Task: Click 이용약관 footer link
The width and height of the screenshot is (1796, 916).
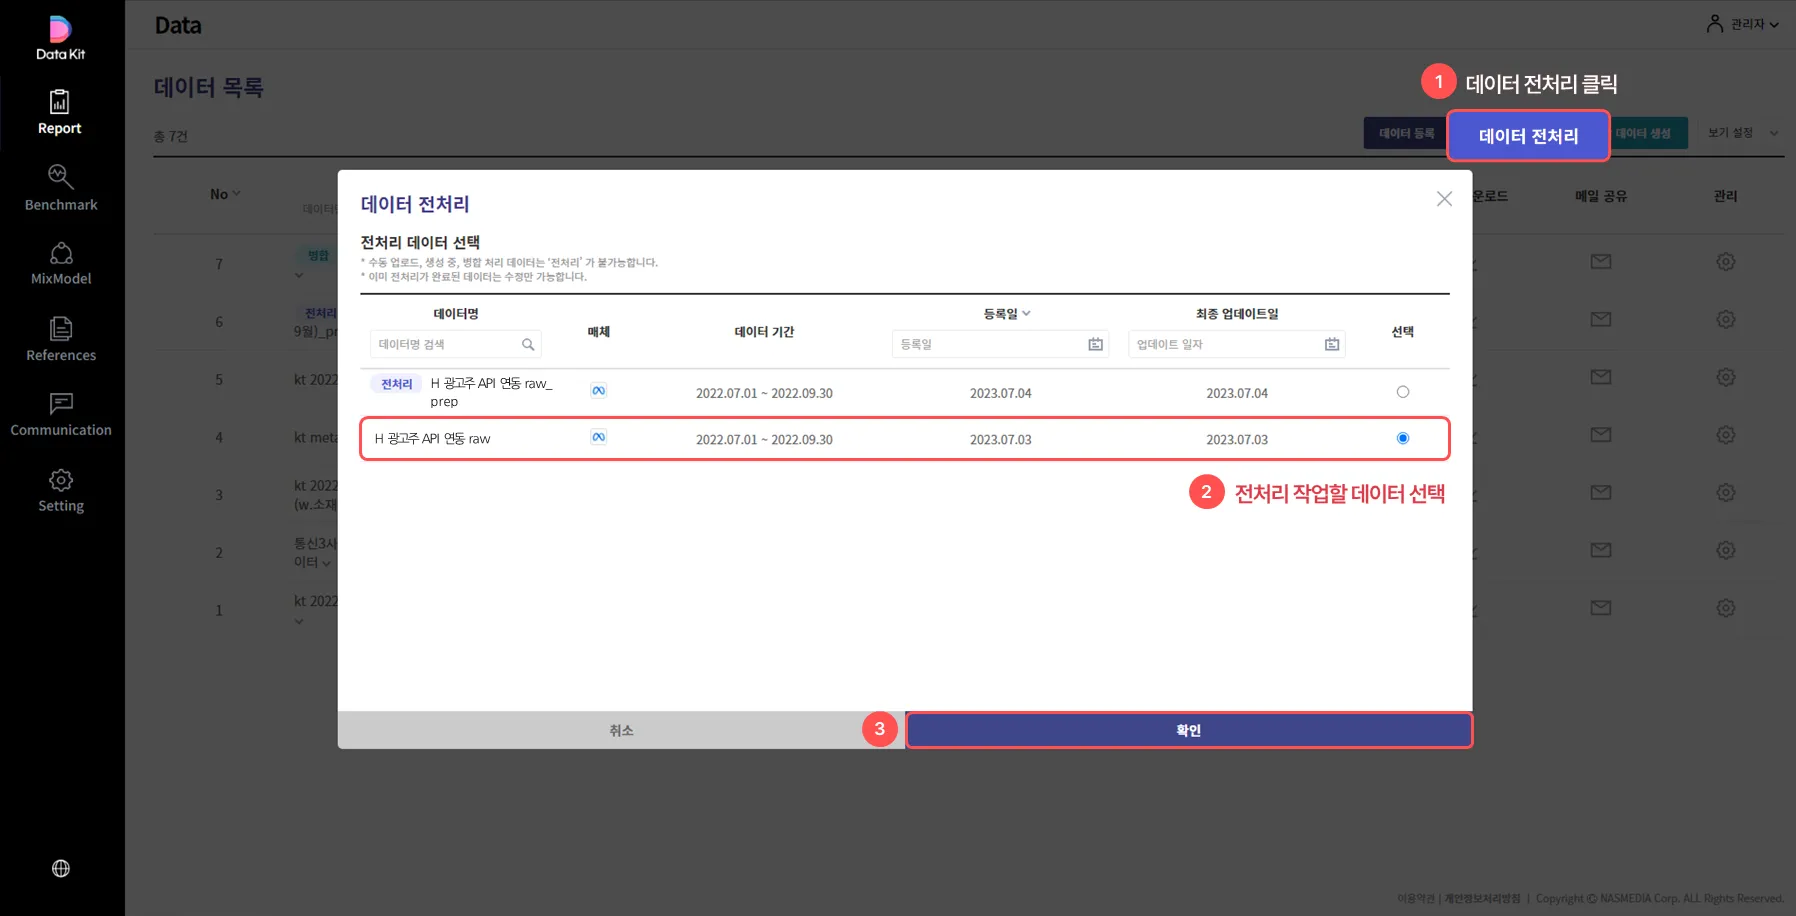Action: coord(1415,898)
